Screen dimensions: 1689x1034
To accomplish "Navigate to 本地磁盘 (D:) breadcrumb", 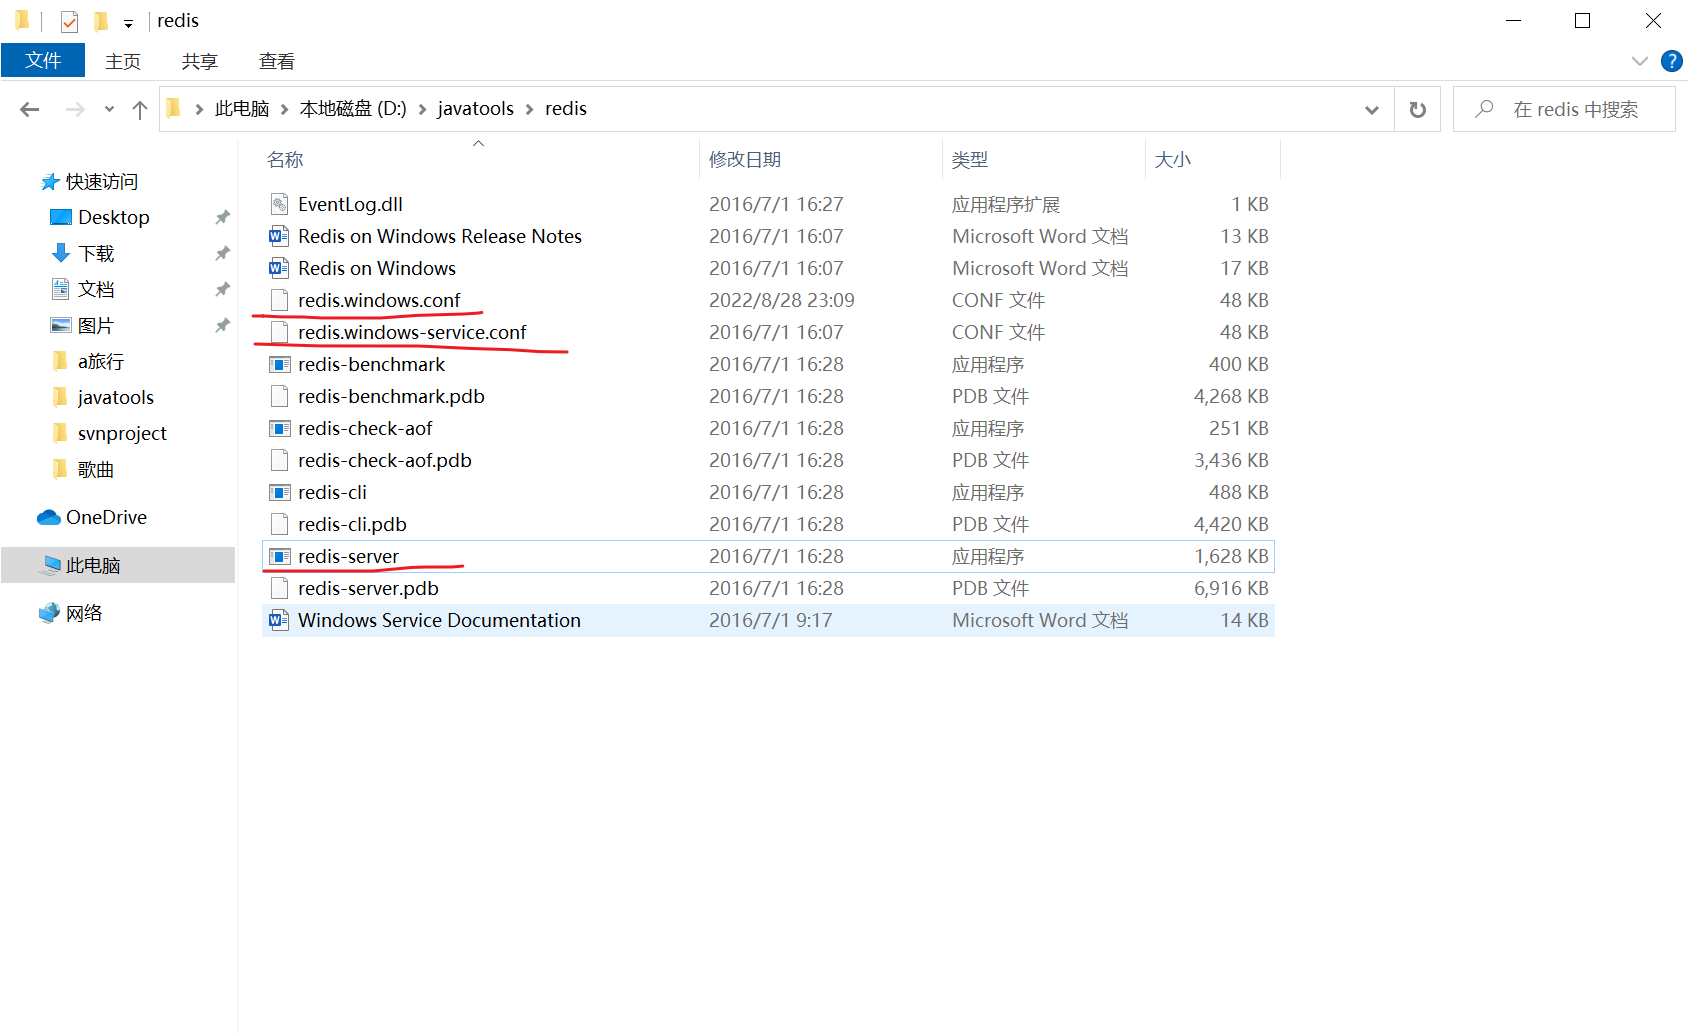I will [x=353, y=109].
